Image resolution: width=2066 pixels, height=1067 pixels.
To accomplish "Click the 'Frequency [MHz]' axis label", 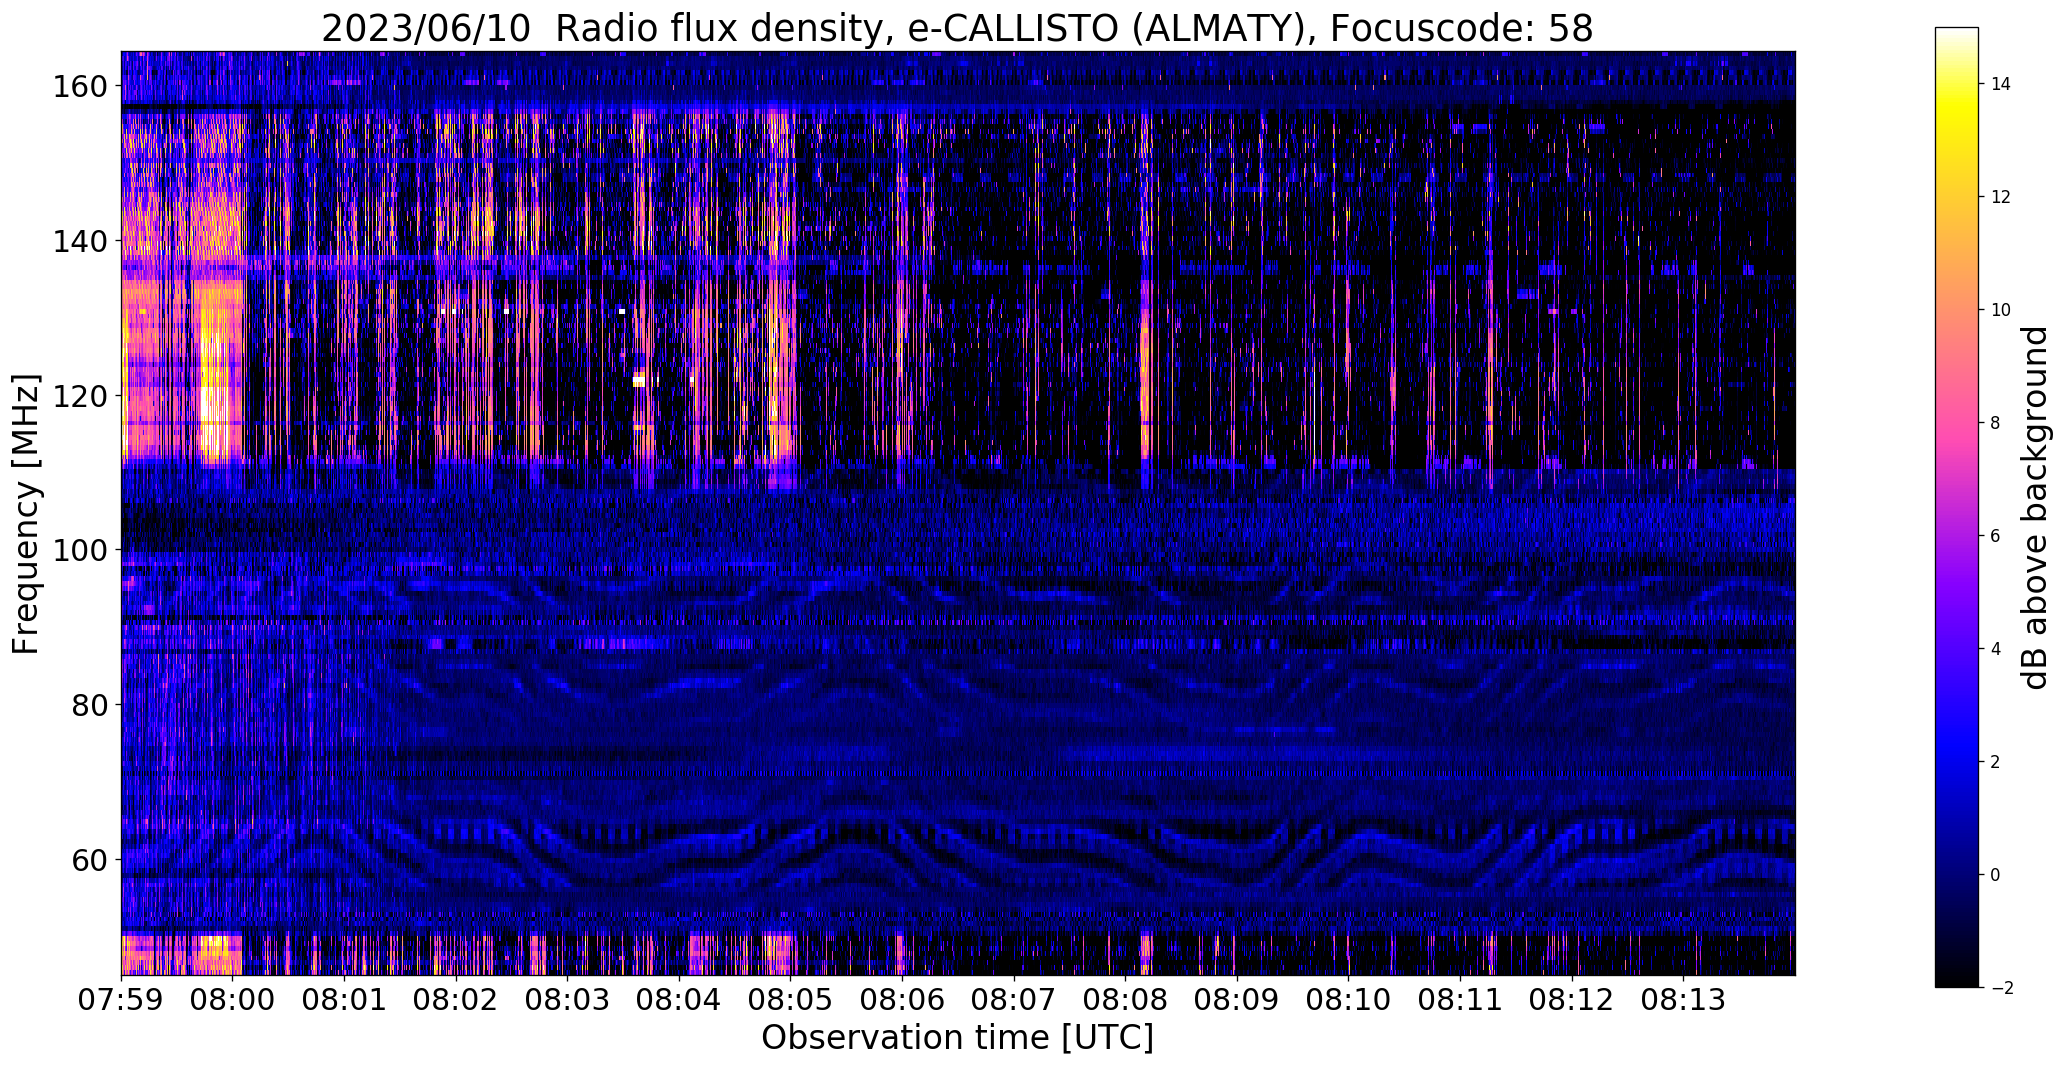I will tap(26, 514).
